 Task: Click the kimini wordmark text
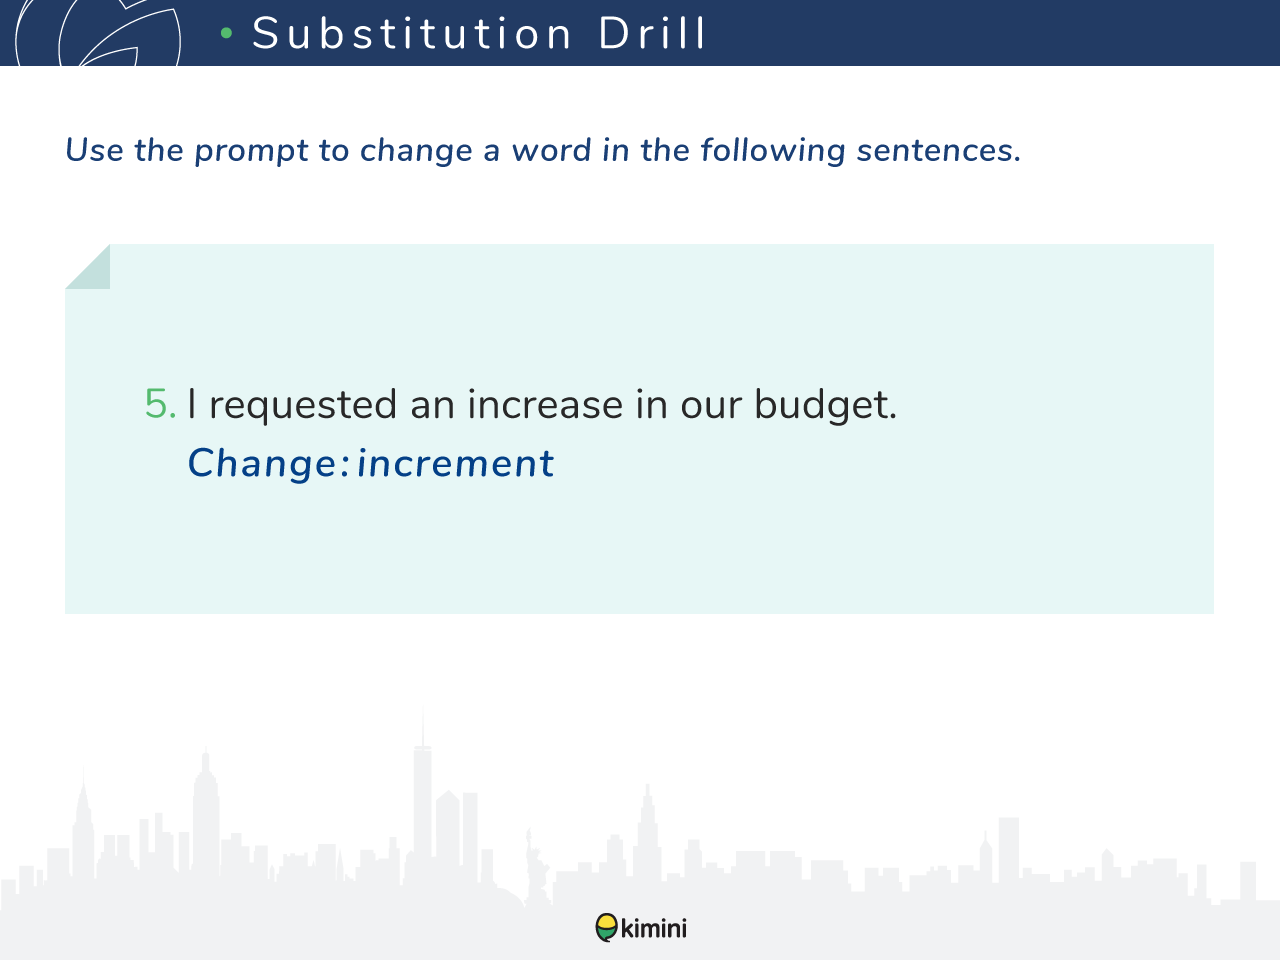[654, 928]
